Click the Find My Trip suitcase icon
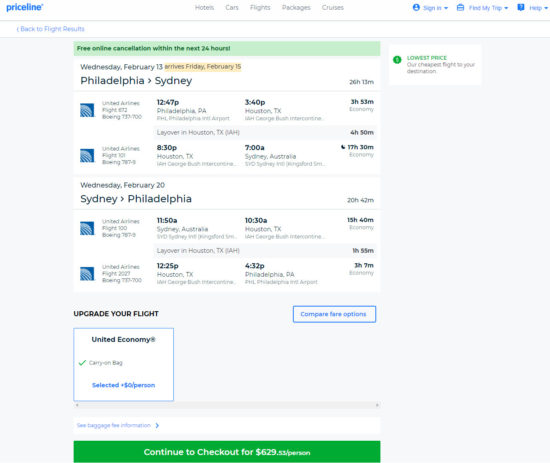550x463 pixels. pyautogui.click(x=460, y=7)
